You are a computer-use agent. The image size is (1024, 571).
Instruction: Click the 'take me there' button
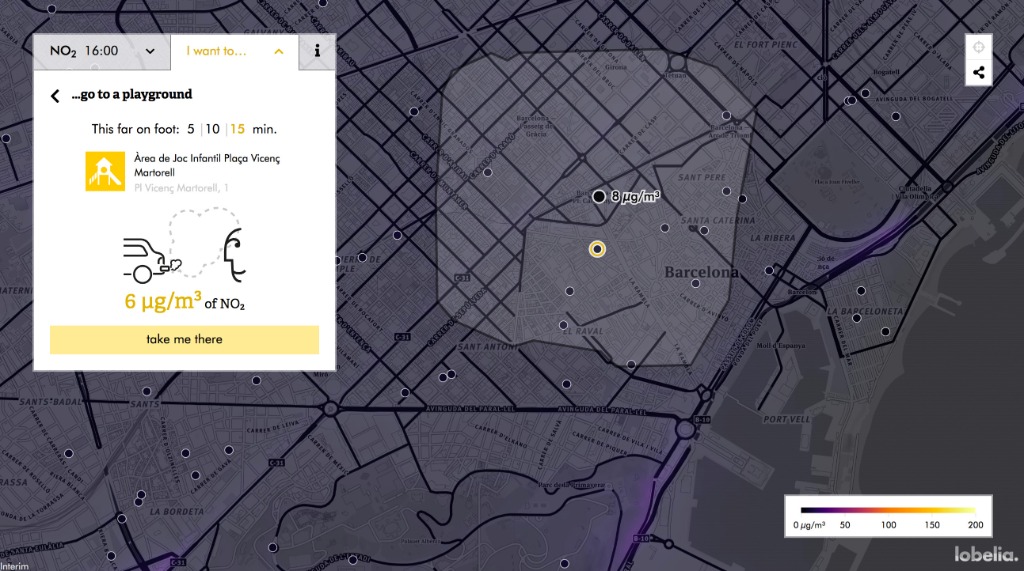click(x=184, y=340)
